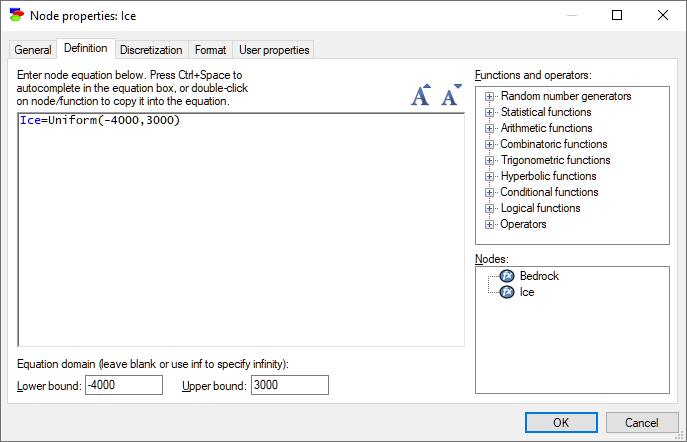Select the Trigonometric functions label
687x442 pixels.
(556, 160)
